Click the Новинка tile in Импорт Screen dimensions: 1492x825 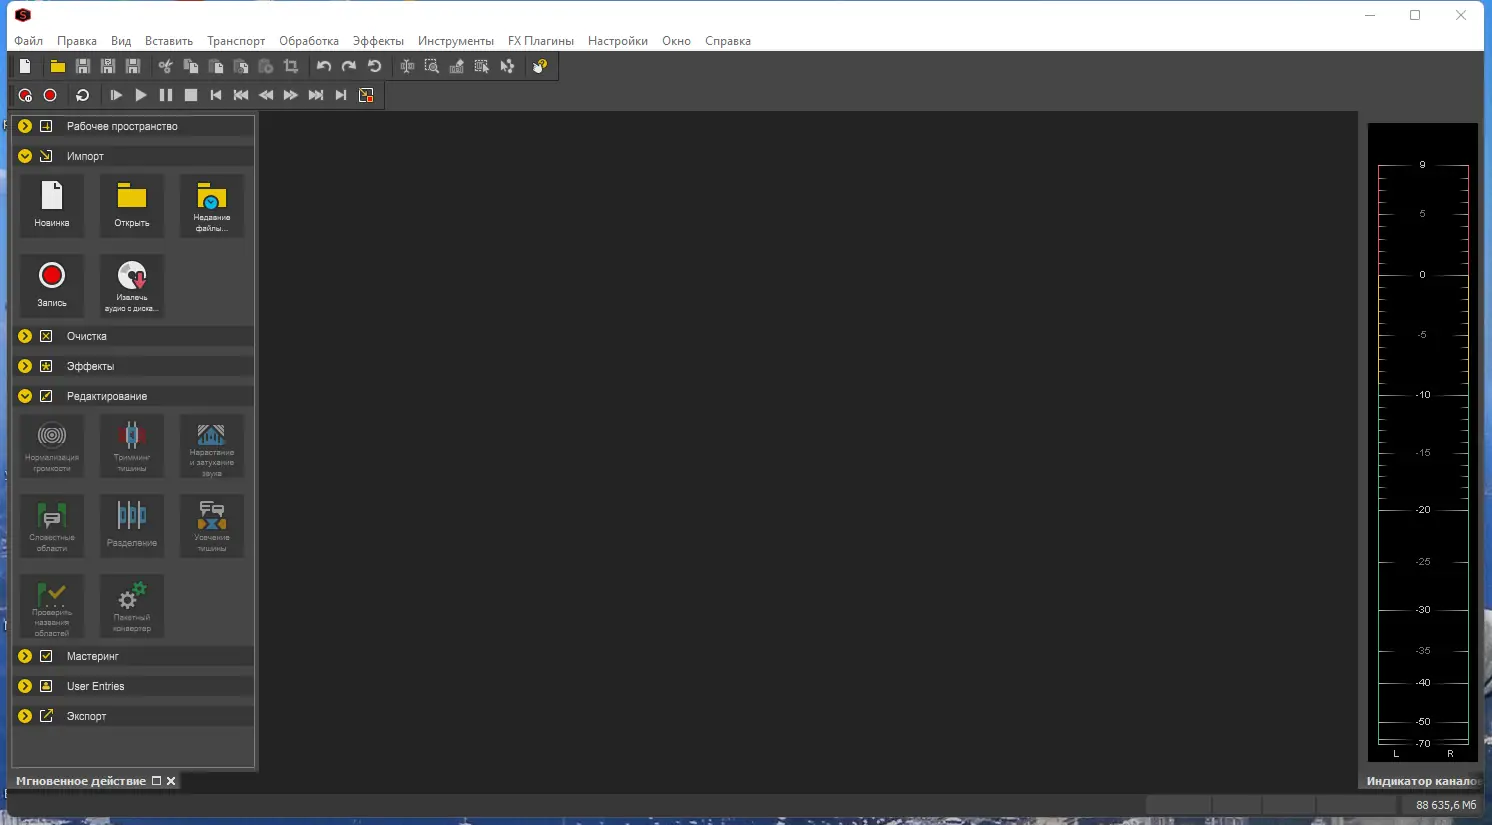click(52, 205)
